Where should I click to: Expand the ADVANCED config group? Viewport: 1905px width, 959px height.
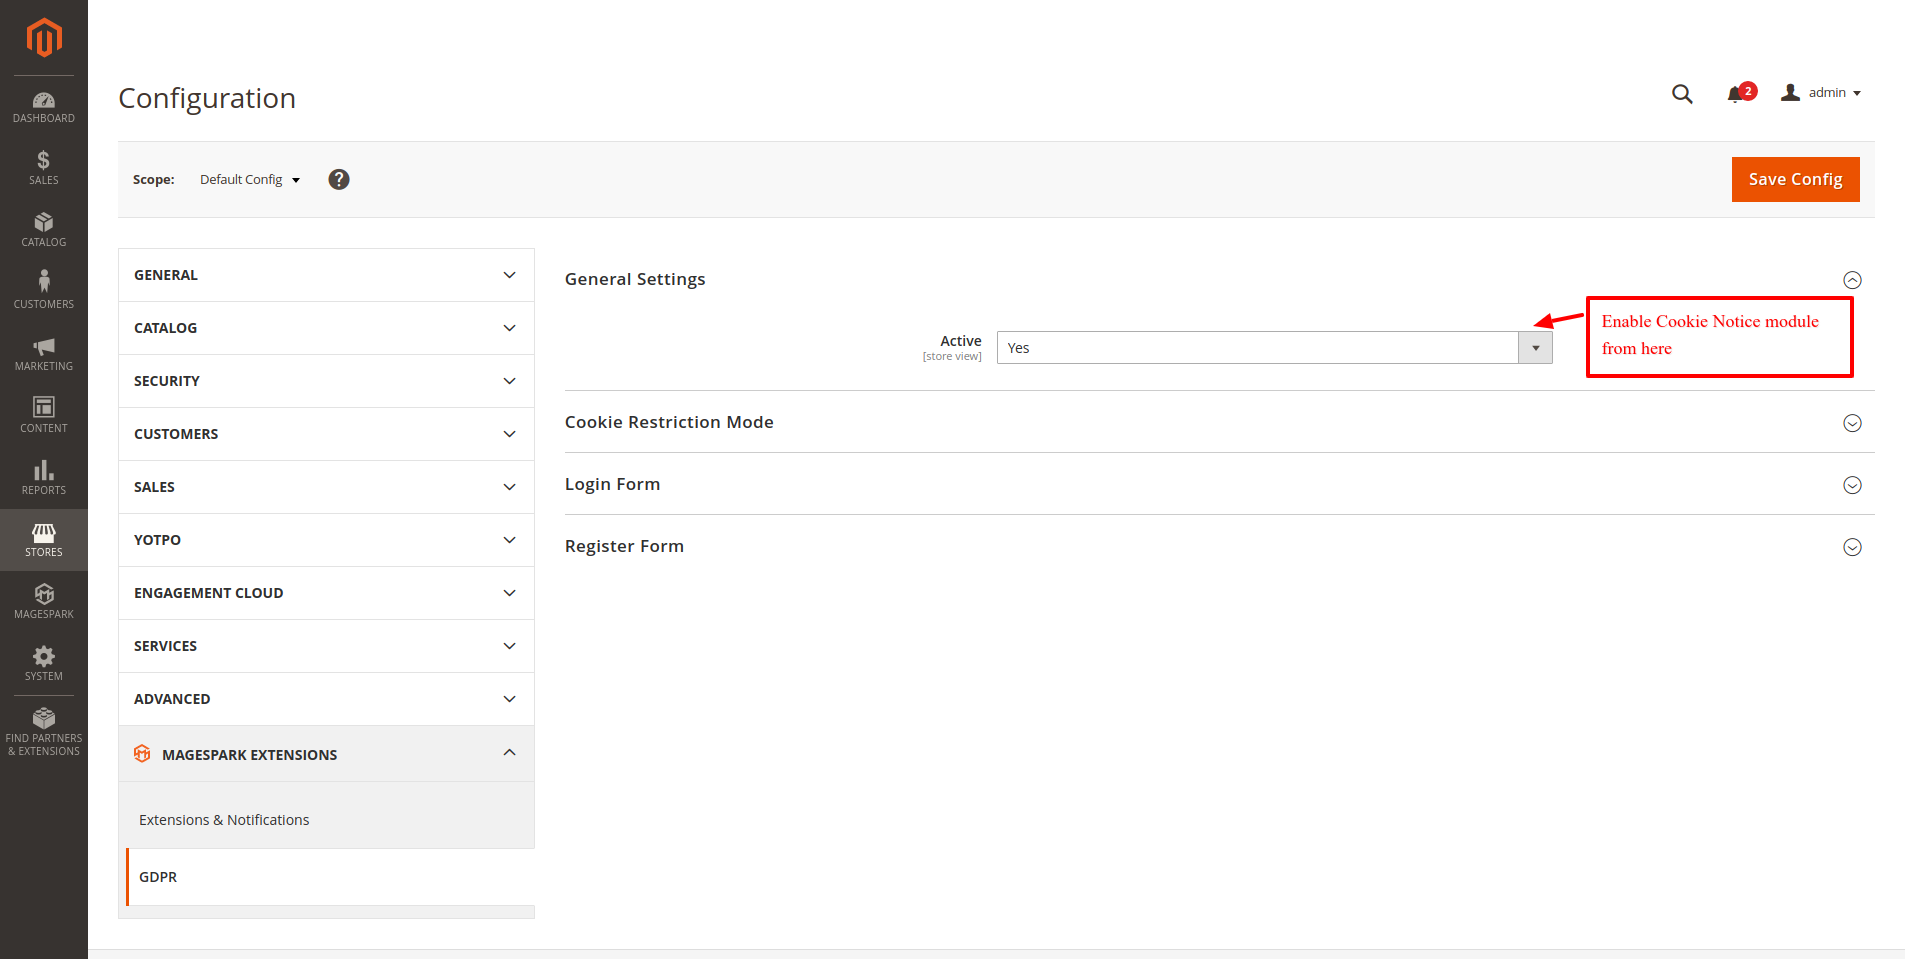[326, 699]
